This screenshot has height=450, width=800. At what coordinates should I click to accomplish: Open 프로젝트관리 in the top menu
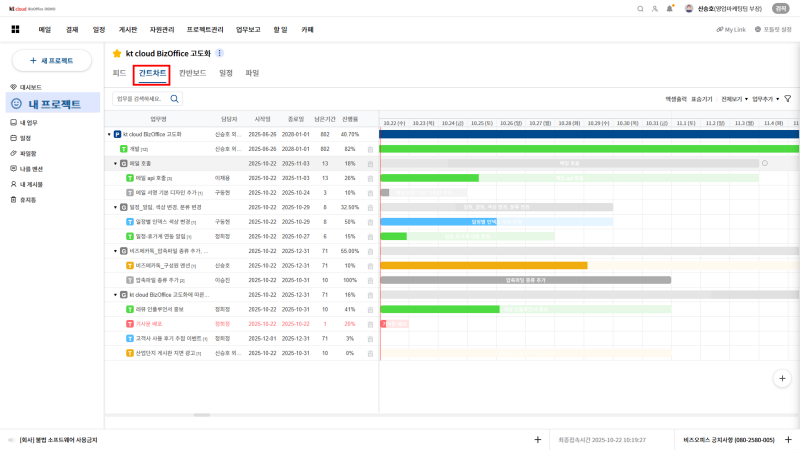(x=205, y=30)
